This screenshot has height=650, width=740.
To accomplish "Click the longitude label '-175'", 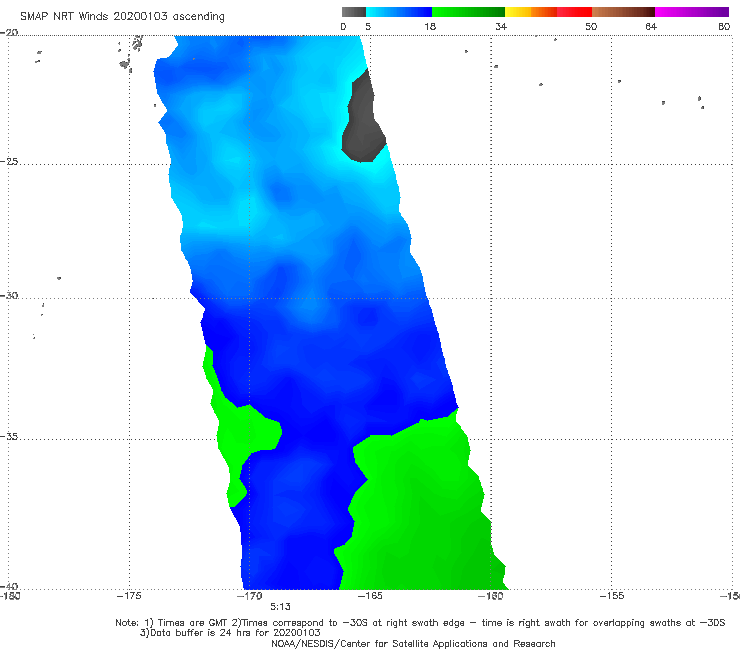I will coord(129,596).
